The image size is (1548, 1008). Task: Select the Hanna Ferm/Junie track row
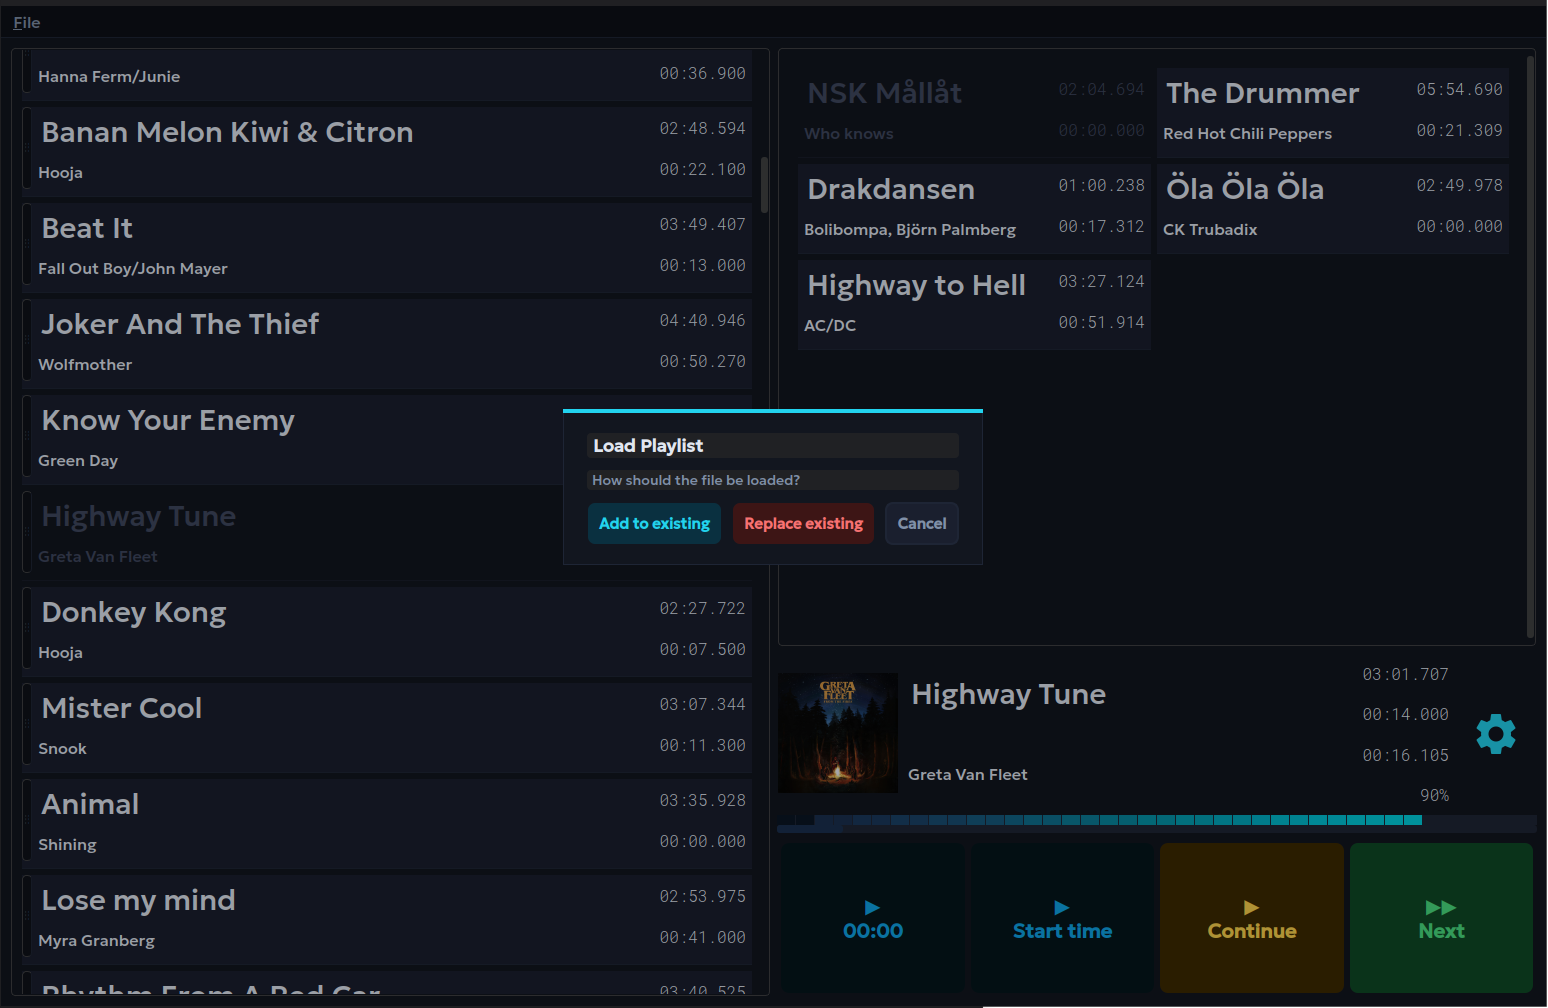(386, 76)
